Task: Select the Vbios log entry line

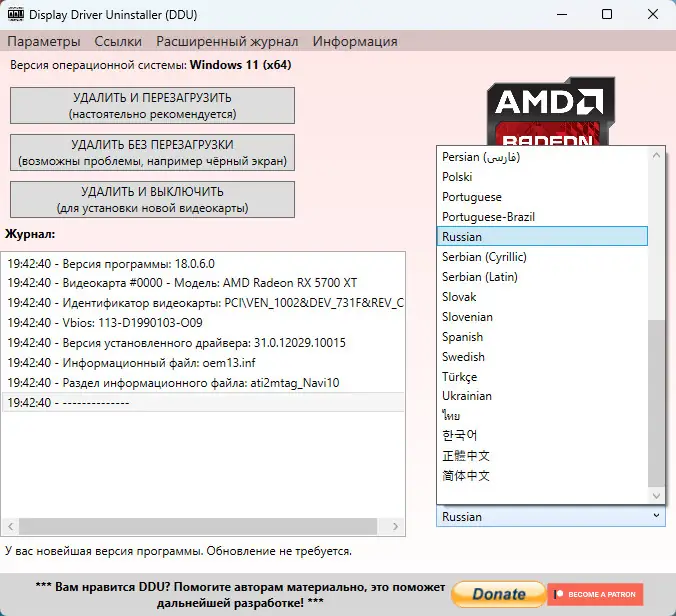Action: (105, 323)
